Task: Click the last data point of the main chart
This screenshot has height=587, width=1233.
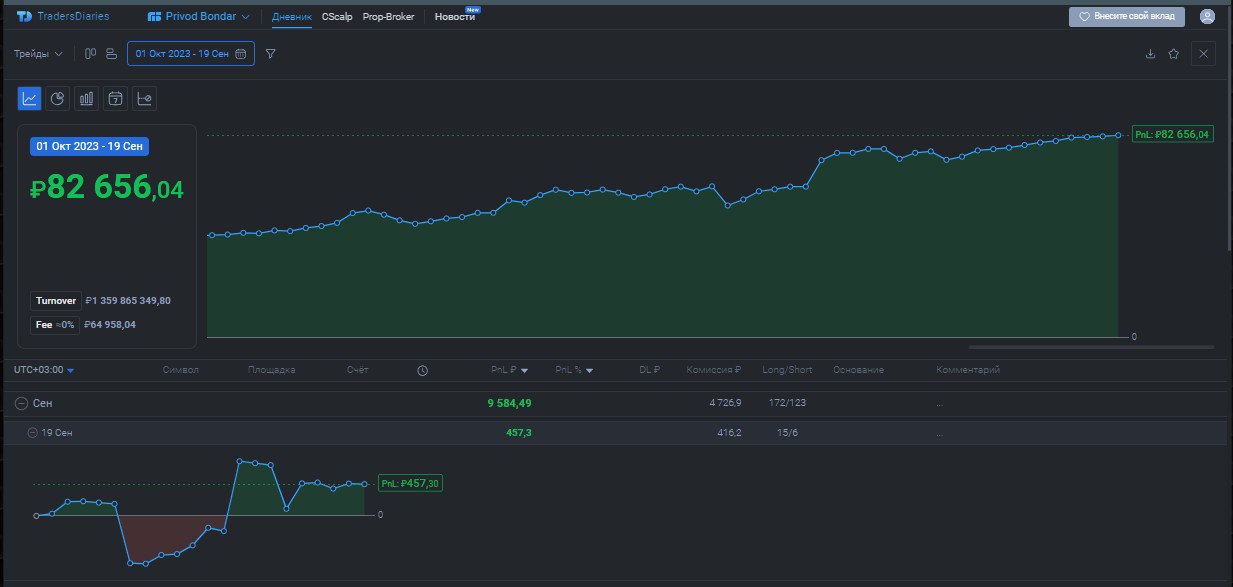Action: click(x=1118, y=134)
